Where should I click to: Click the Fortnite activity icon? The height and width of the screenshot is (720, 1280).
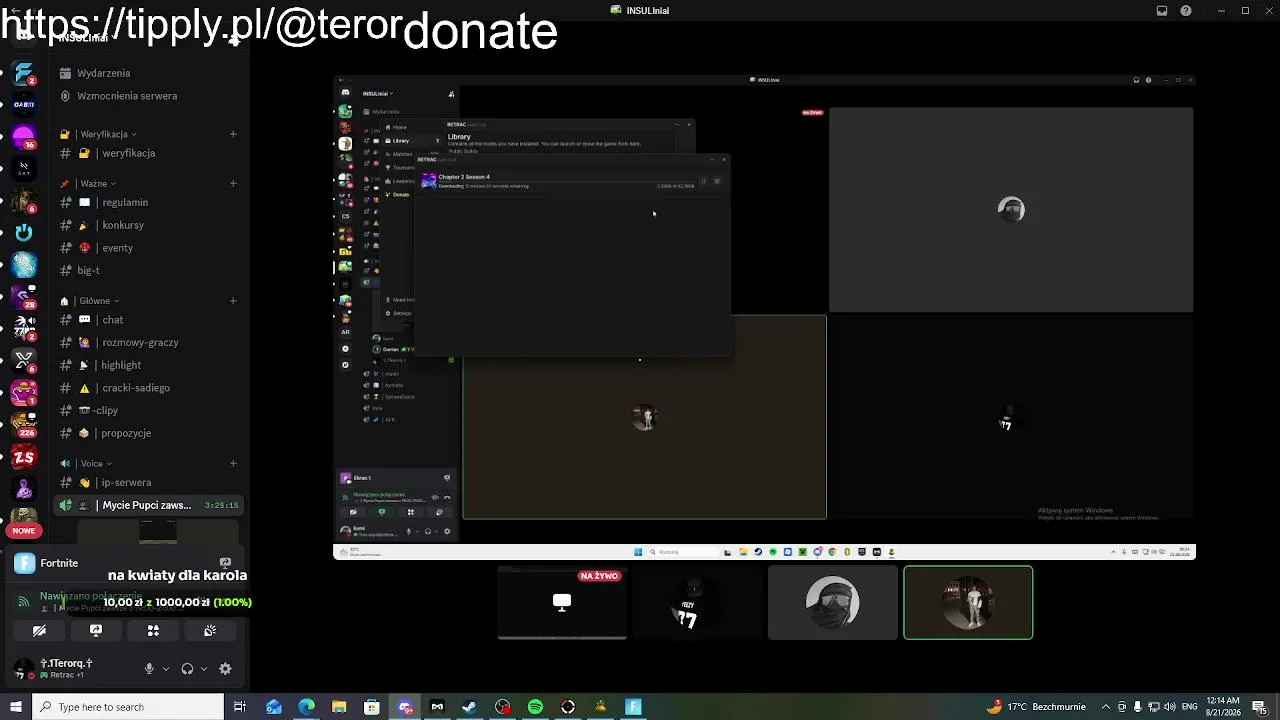[25, 563]
